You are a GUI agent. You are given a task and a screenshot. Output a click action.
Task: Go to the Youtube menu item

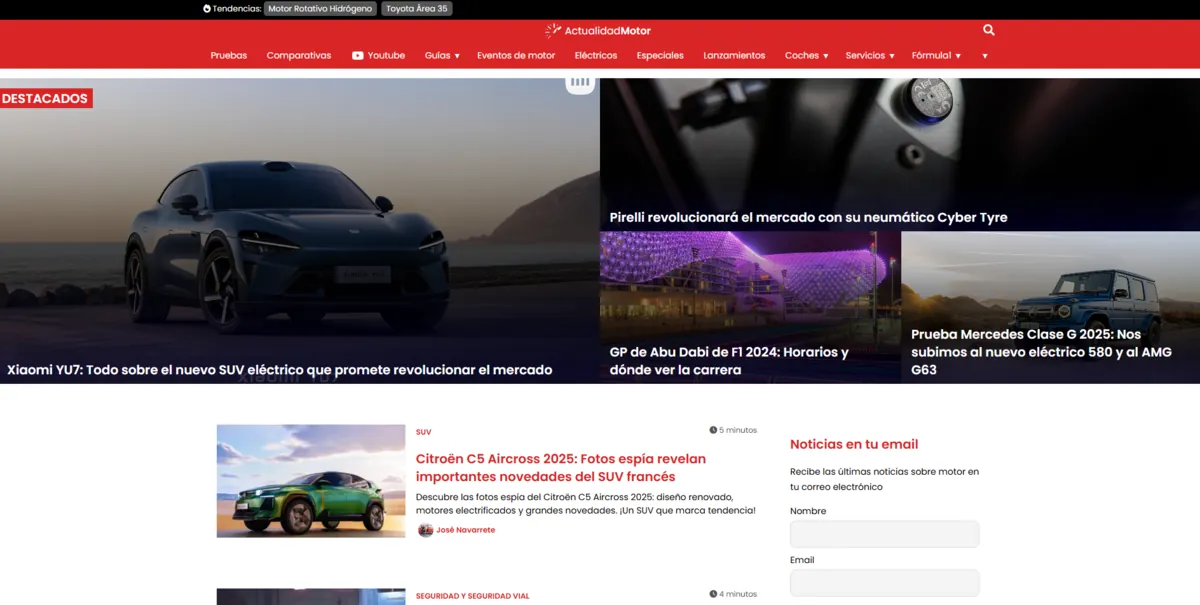386,56
